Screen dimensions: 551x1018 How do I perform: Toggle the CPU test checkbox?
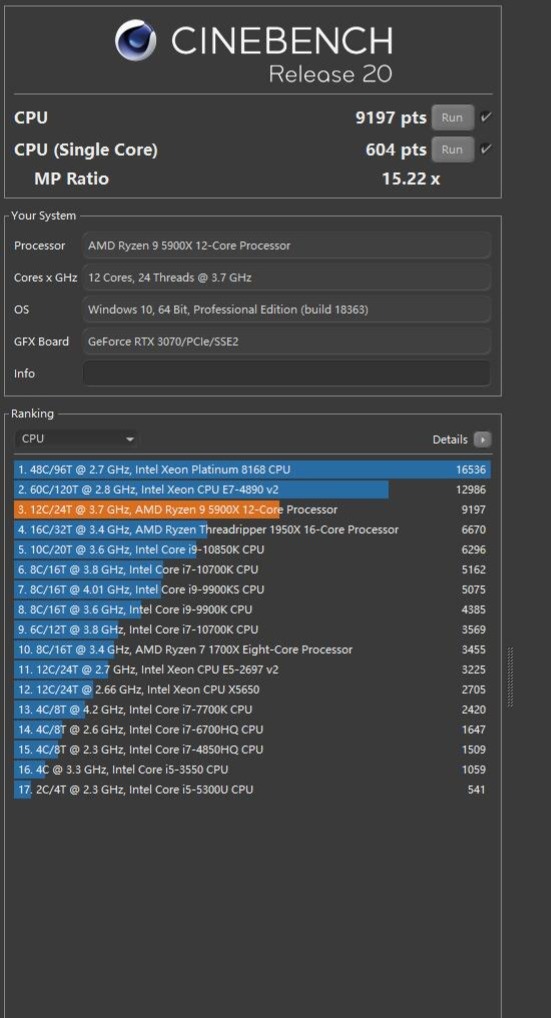point(486,118)
